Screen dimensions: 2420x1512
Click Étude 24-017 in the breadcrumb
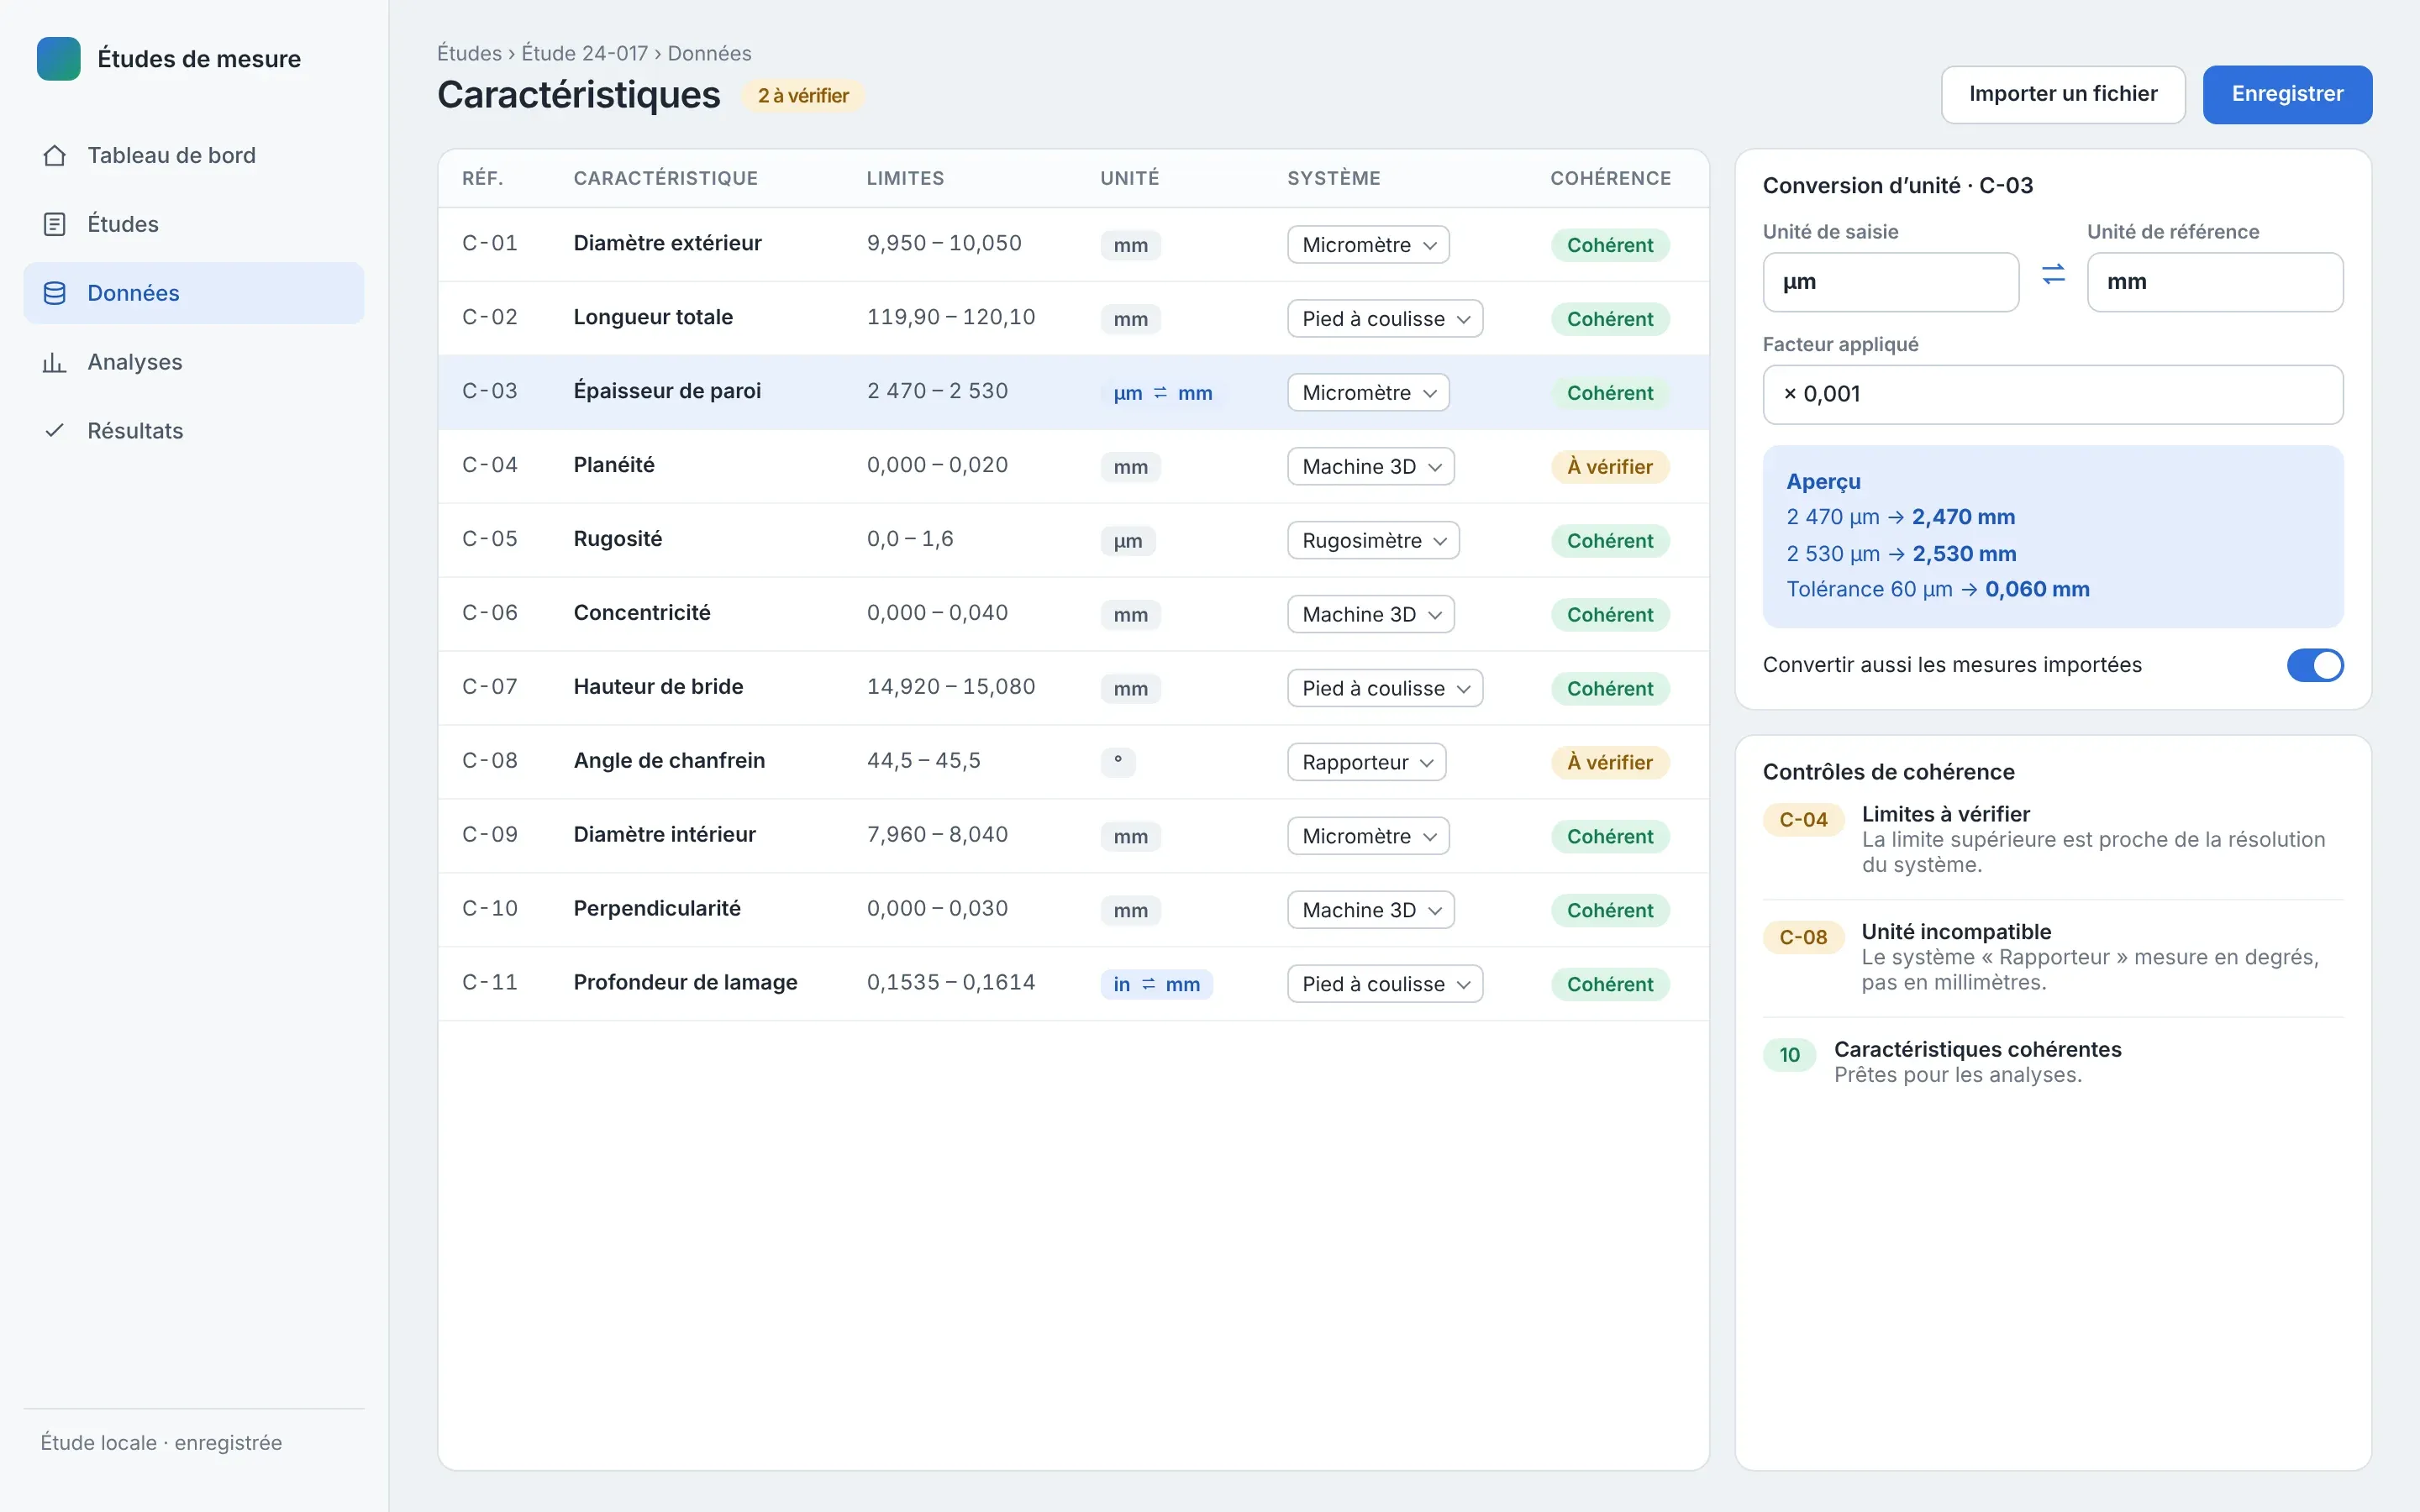[584, 53]
